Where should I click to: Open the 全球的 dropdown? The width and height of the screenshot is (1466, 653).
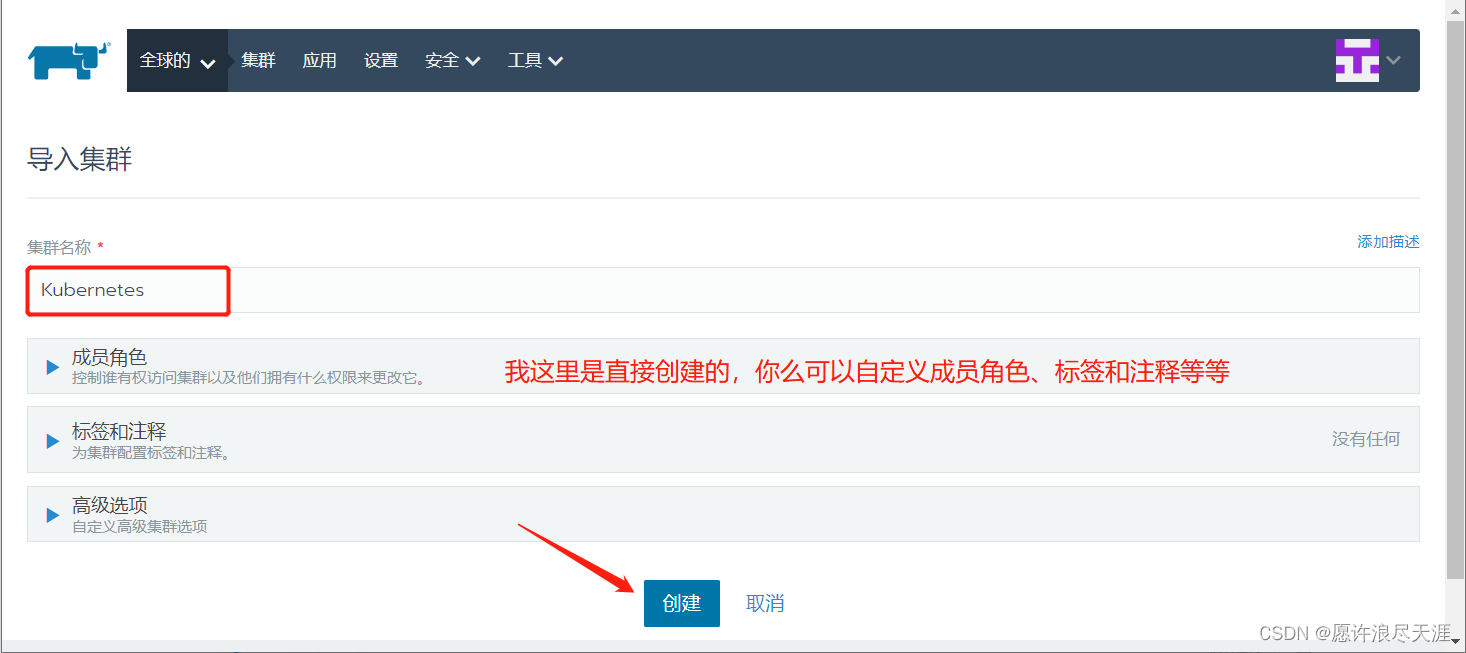(177, 61)
